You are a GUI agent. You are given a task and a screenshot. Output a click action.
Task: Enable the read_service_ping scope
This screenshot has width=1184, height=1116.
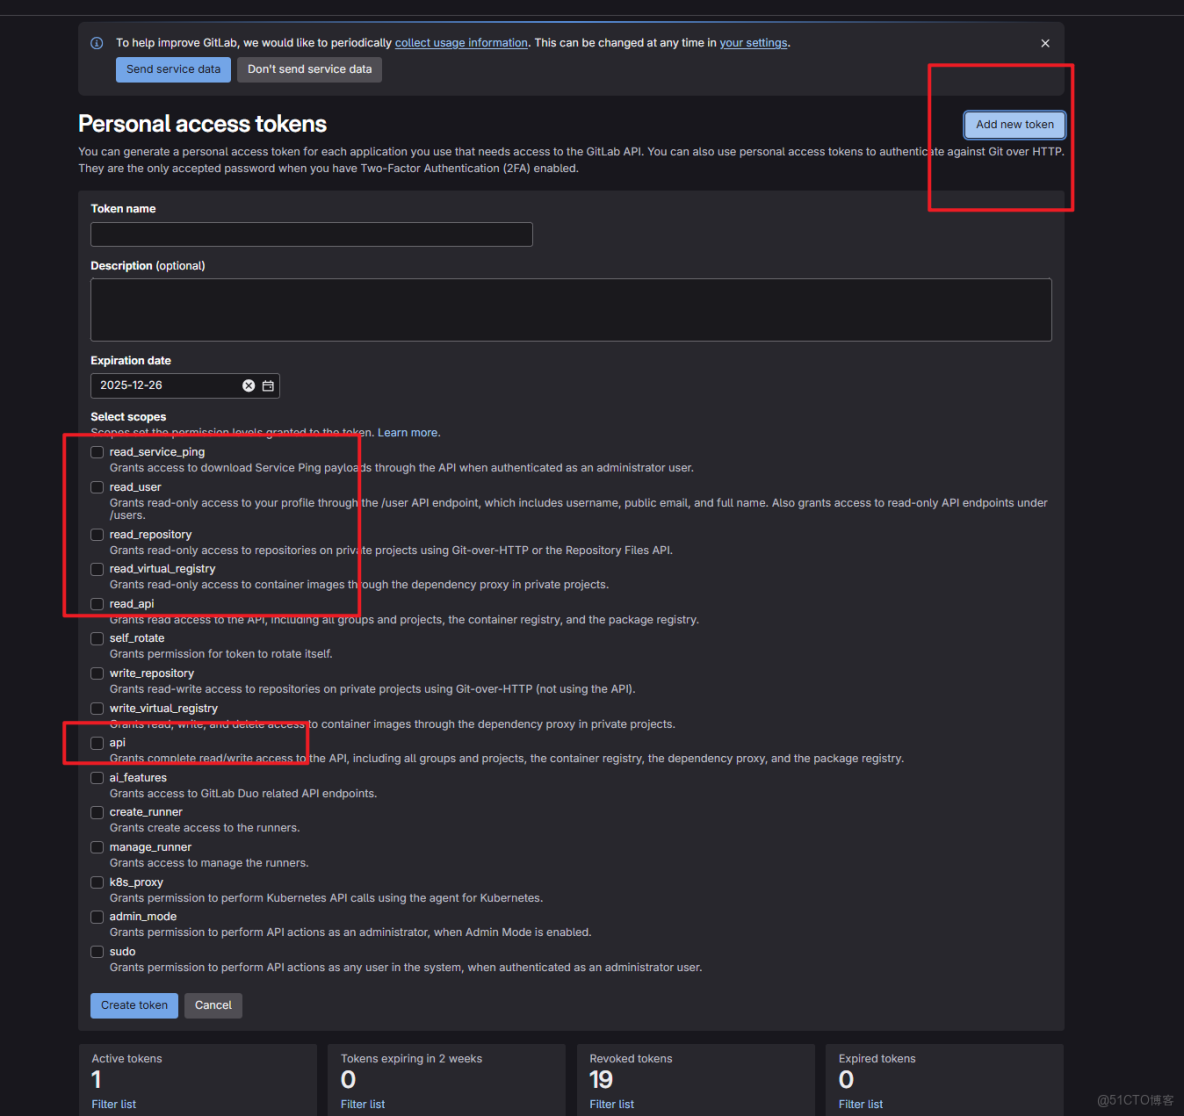click(x=96, y=451)
